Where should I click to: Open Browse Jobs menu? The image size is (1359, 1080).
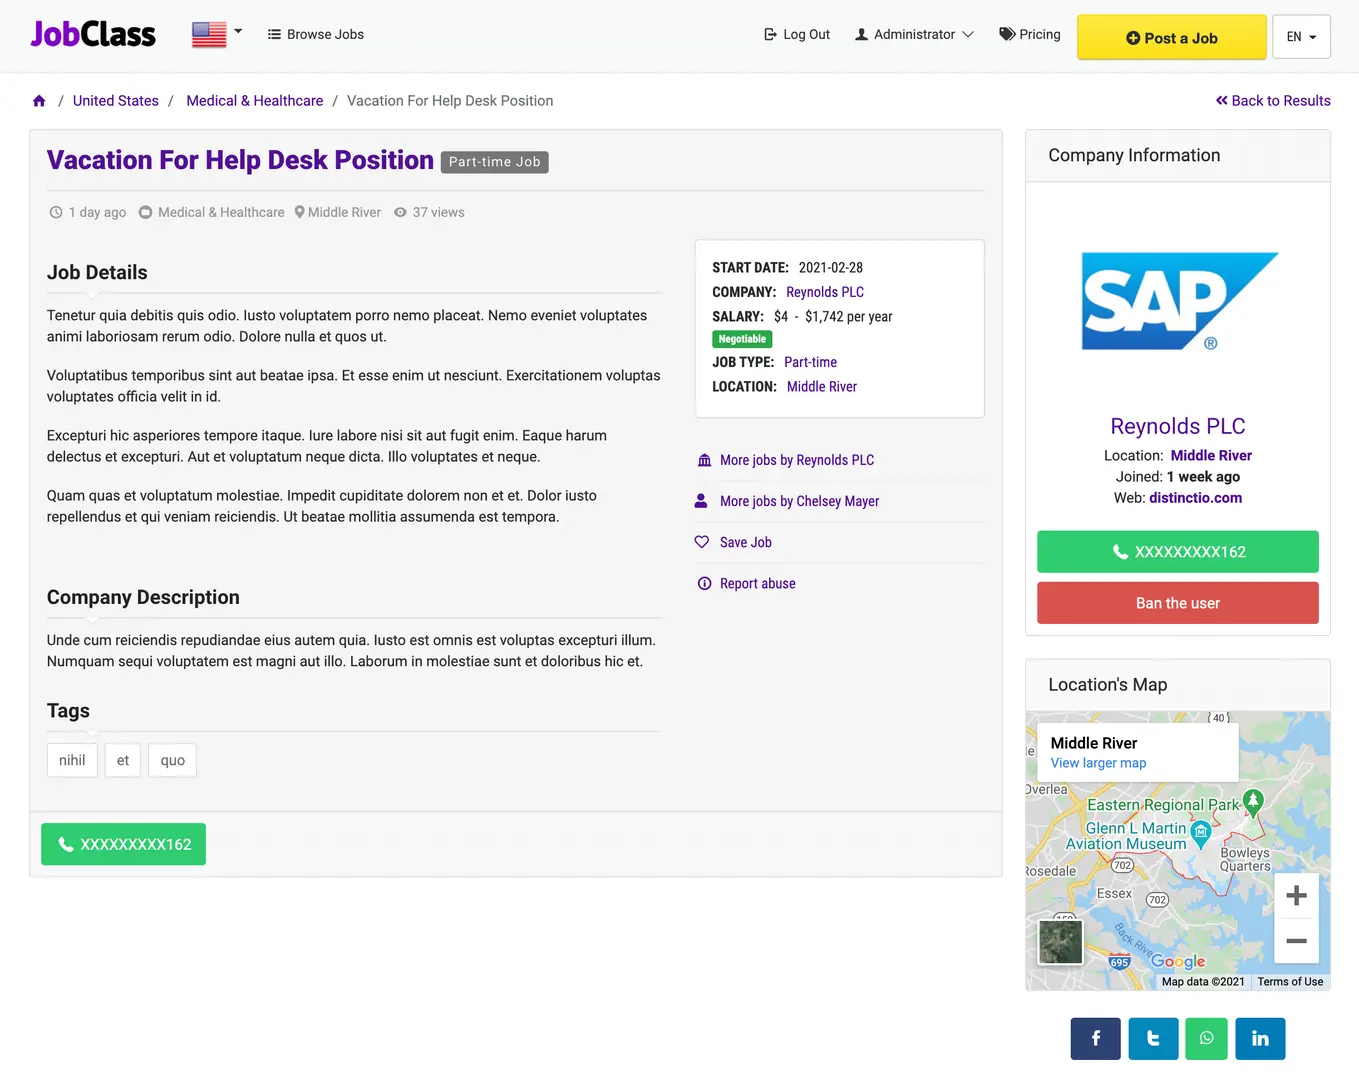[x=316, y=34]
